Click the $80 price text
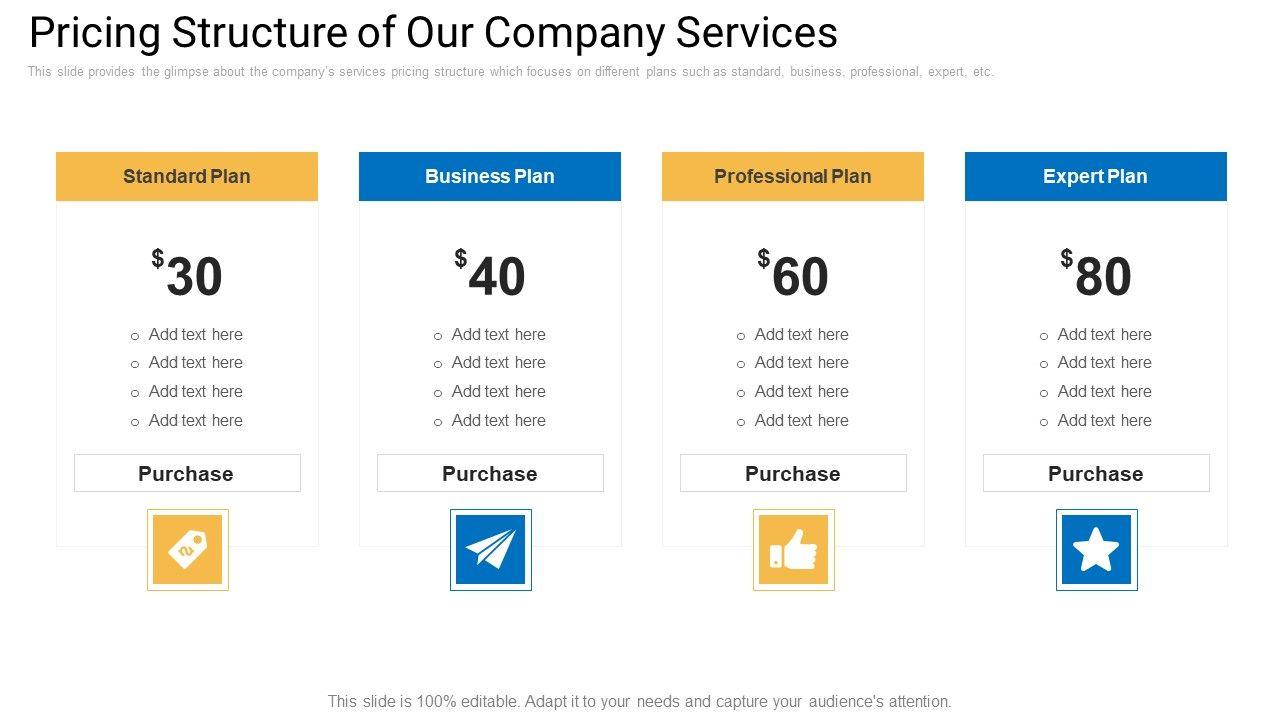The width and height of the screenshot is (1280, 720). (x=1097, y=275)
